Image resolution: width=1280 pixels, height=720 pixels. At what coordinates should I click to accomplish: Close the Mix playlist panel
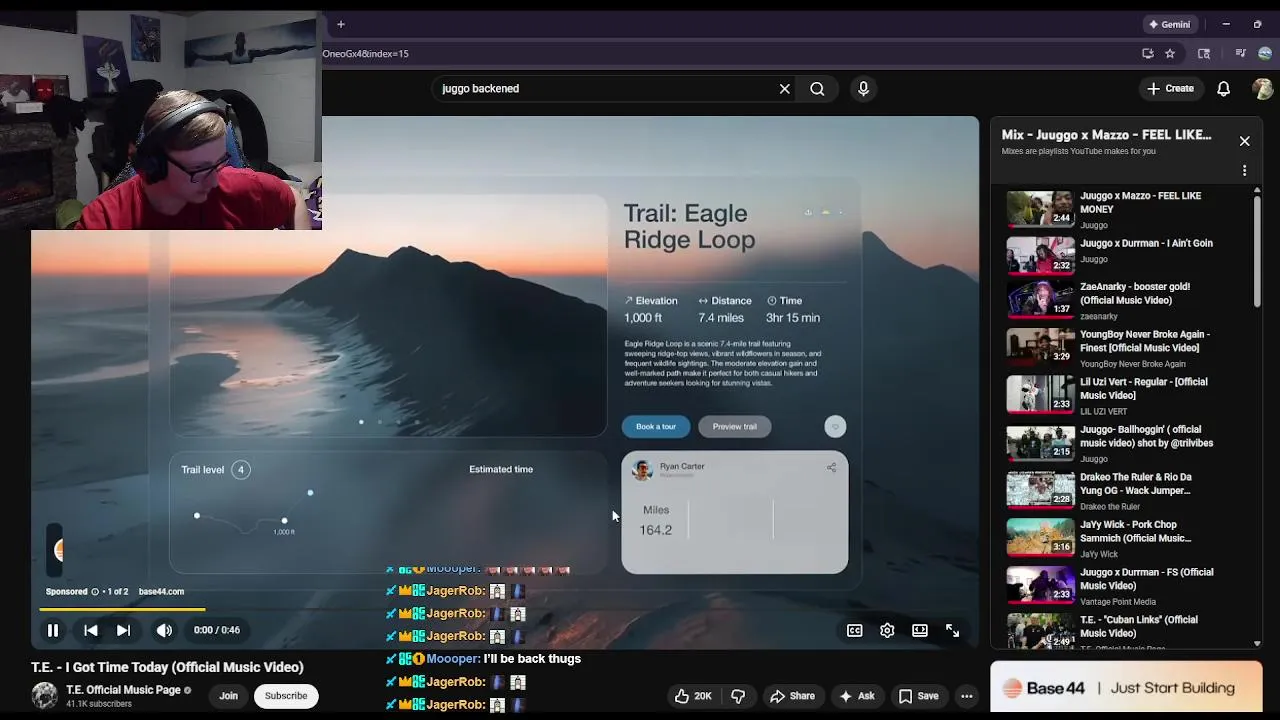point(1245,141)
